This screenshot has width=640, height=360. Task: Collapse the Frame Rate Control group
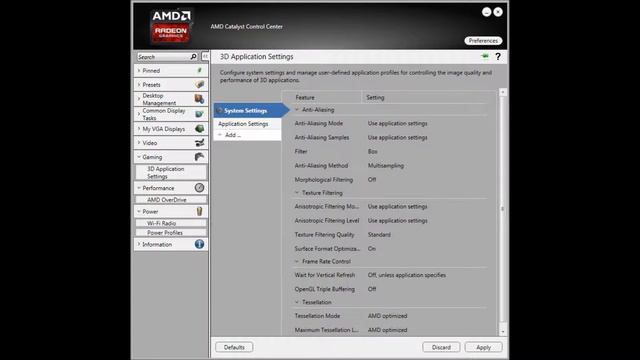pos(297,261)
